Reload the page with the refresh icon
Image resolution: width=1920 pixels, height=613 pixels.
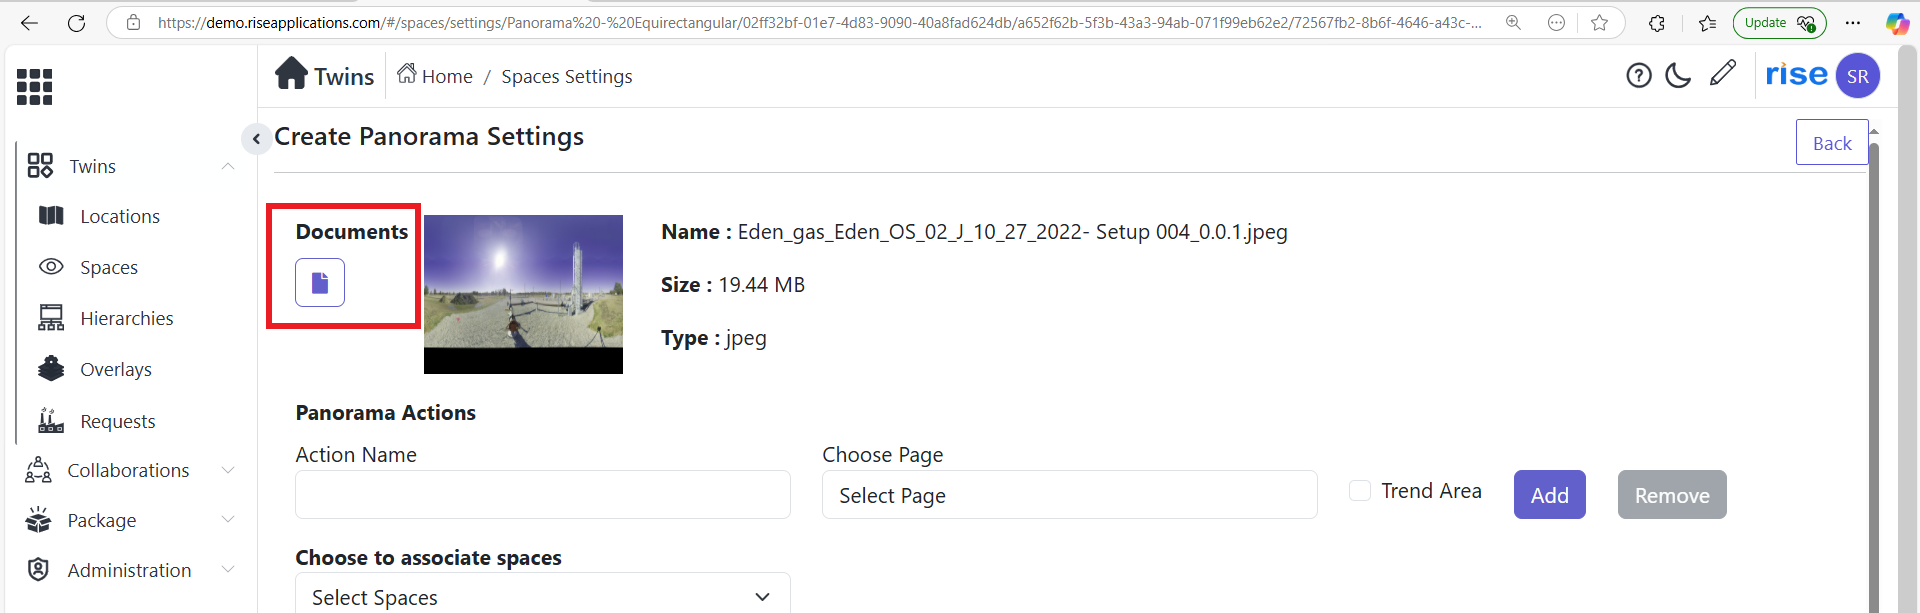click(x=77, y=22)
